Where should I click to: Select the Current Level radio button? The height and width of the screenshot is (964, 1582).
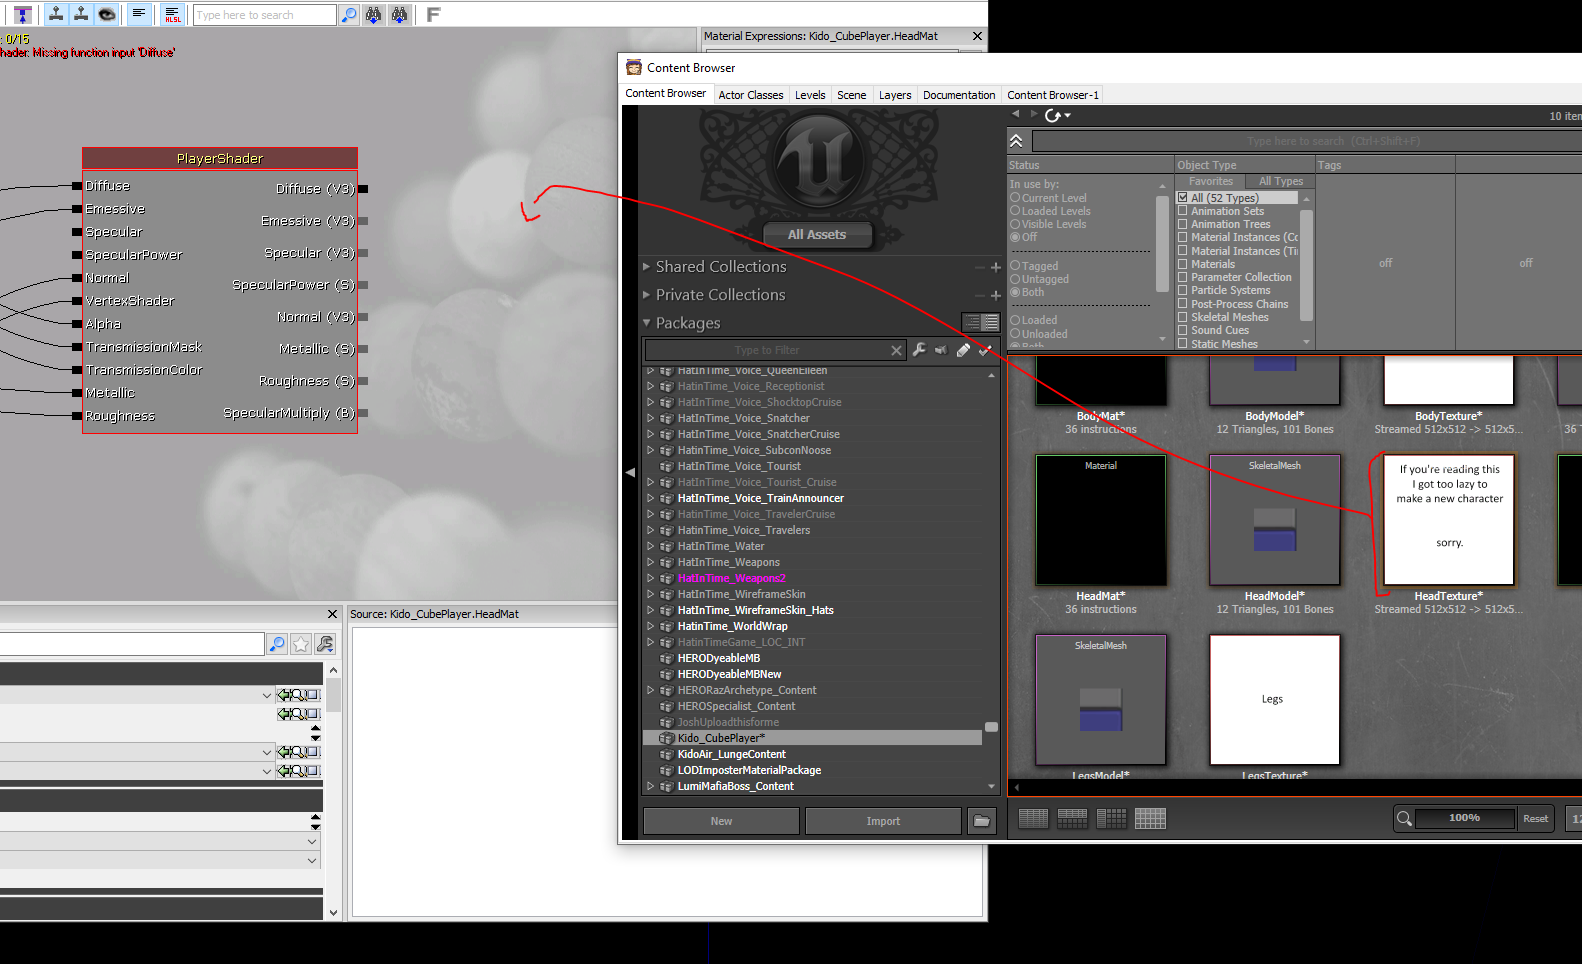pos(1015,198)
